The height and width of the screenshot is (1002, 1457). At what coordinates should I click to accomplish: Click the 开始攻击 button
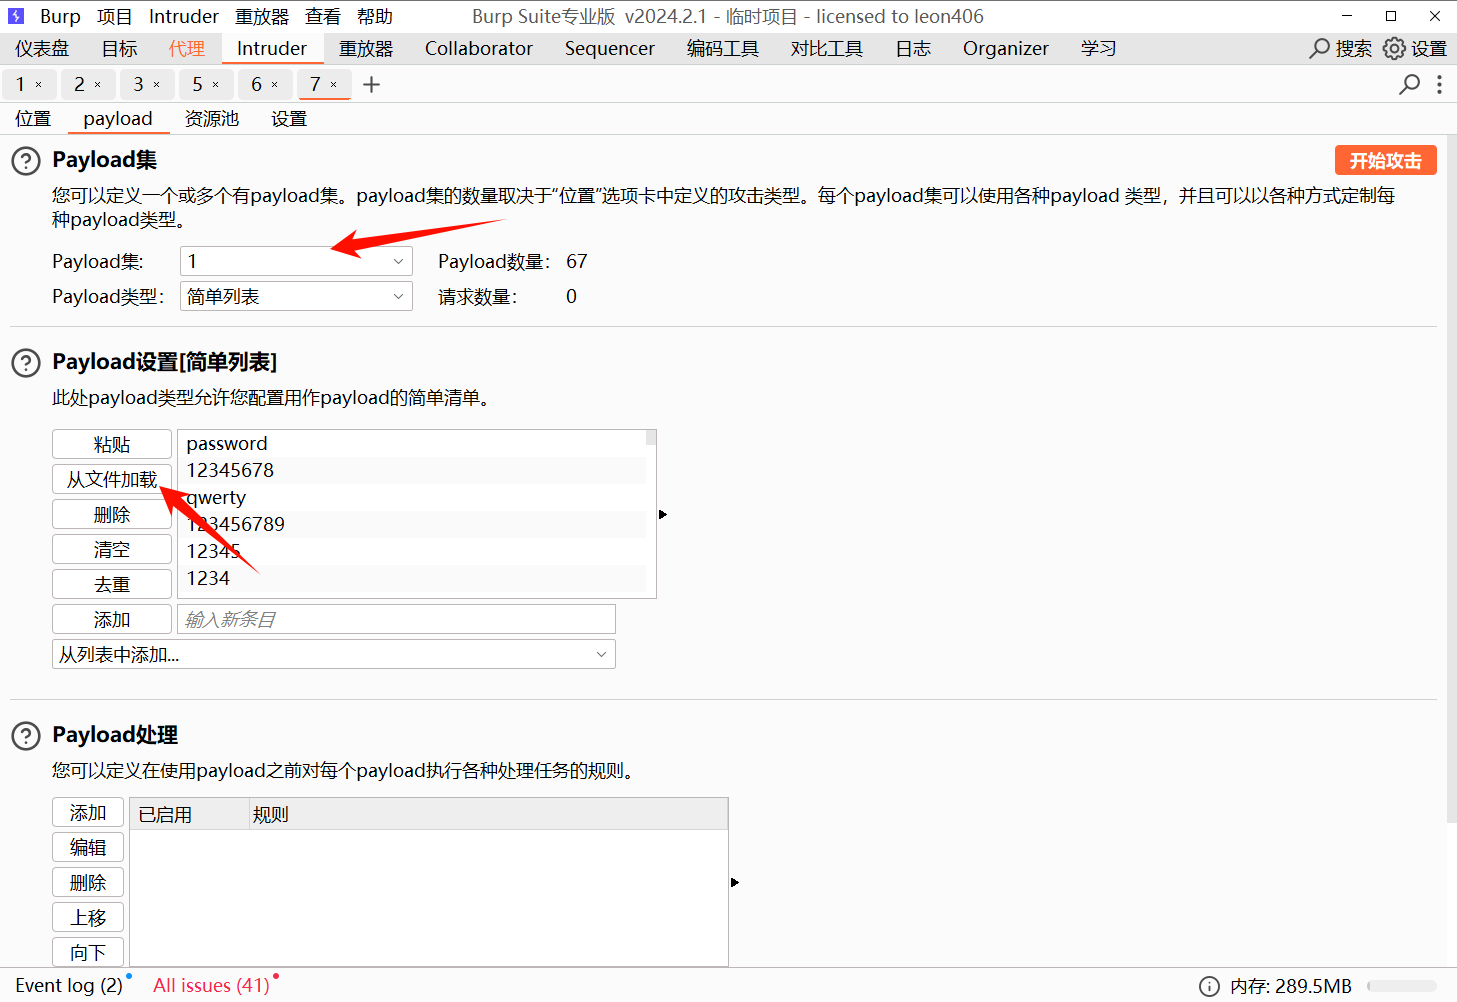(1386, 160)
